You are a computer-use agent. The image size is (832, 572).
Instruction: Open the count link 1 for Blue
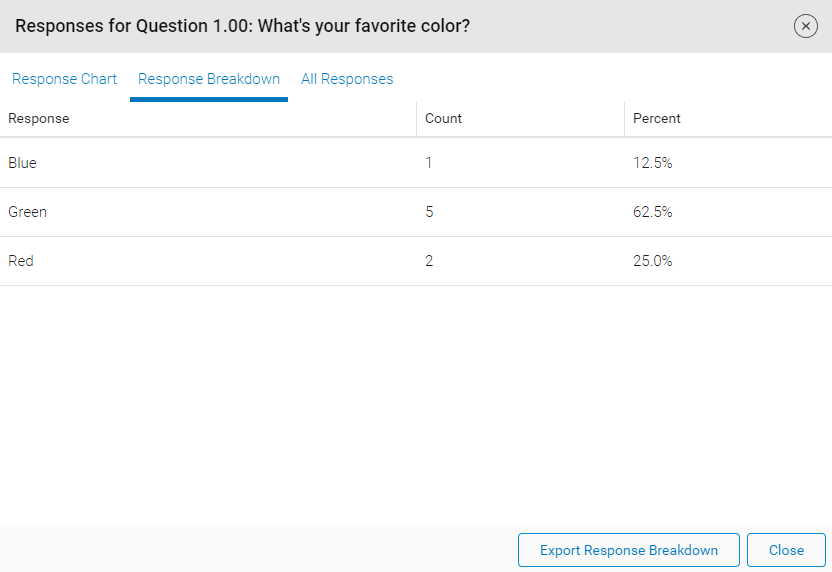[x=429, y=162]
